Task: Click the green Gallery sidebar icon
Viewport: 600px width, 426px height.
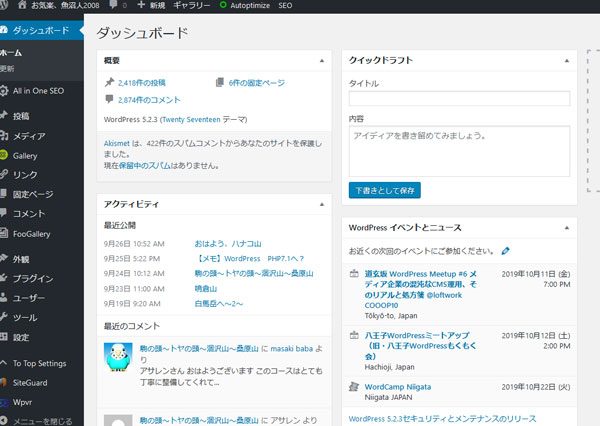Action: tap(3, 155)
